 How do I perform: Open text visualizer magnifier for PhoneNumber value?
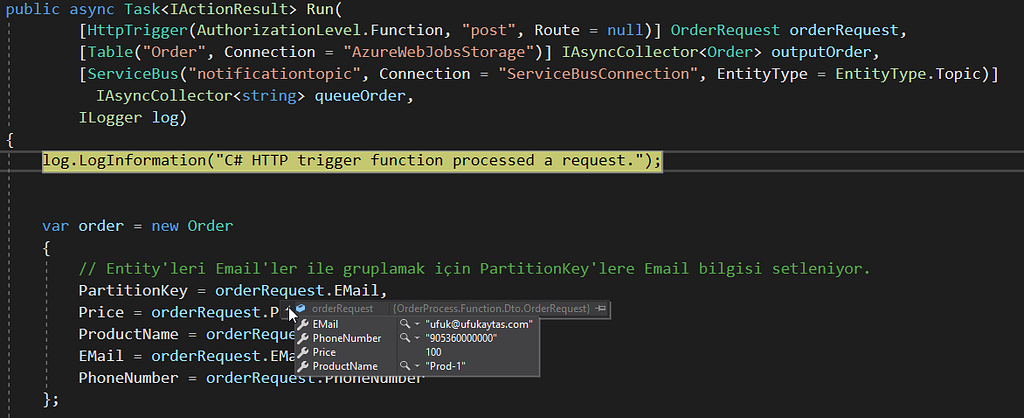click(406, 338)
